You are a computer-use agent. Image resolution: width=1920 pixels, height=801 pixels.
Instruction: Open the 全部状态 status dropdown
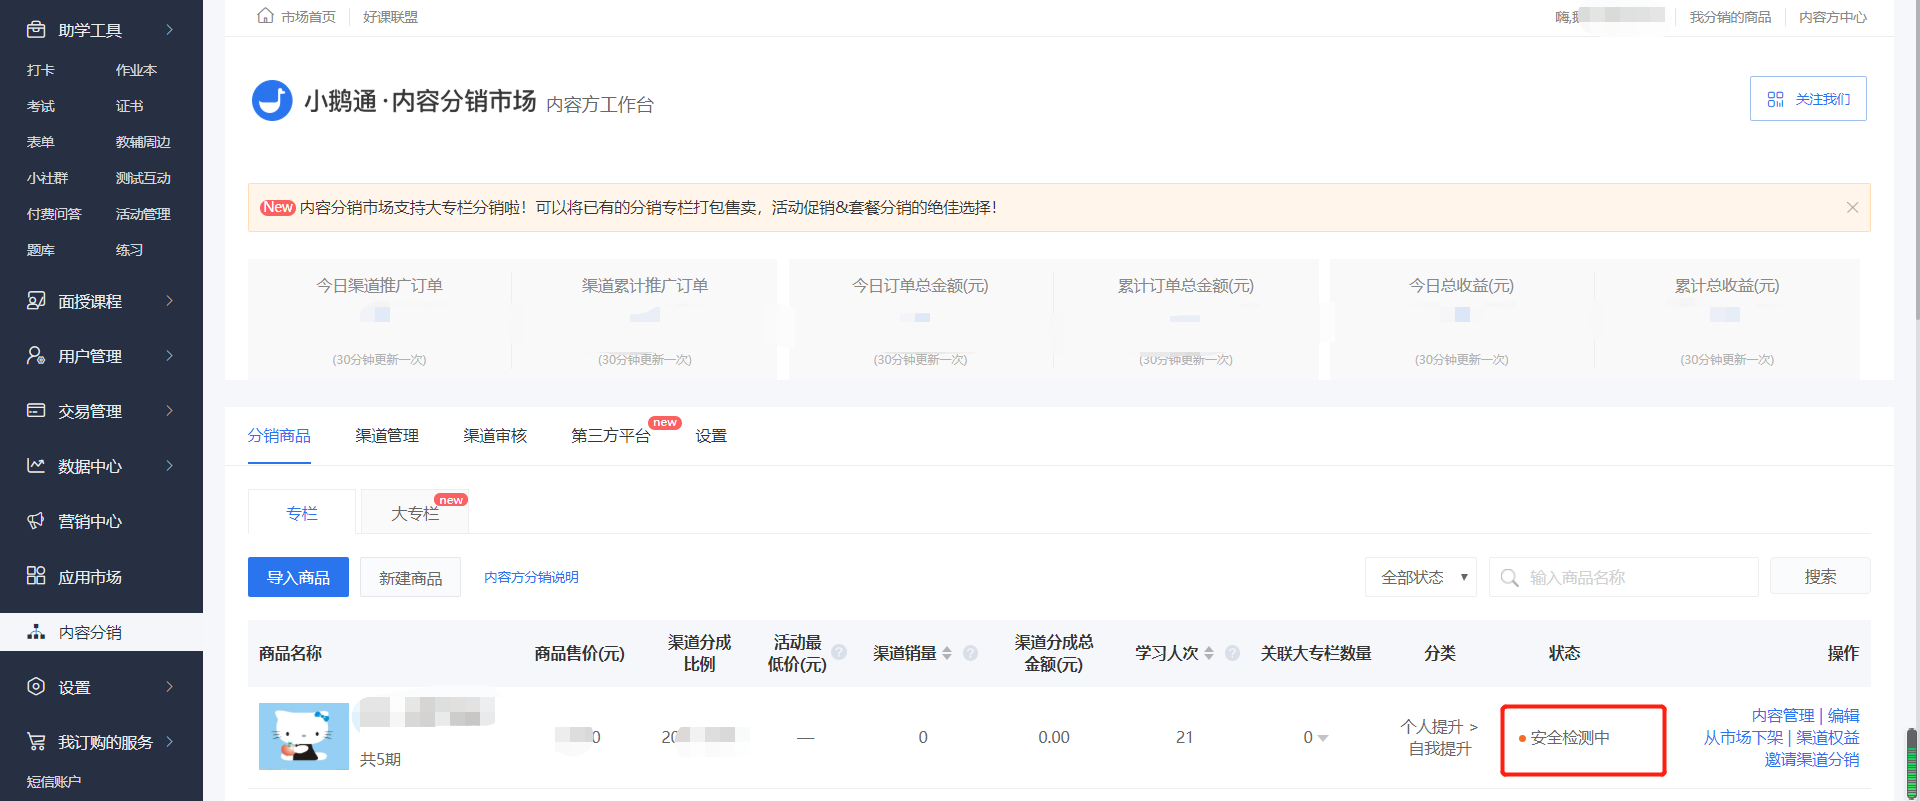(1420, 577)
